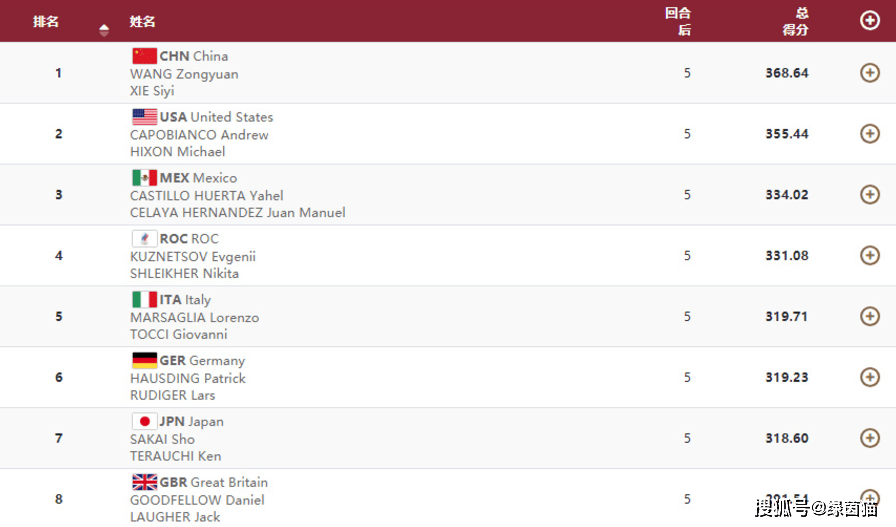Click the Italy flag icon
This screenshot has height=527, width=896.
pos(144,300)
